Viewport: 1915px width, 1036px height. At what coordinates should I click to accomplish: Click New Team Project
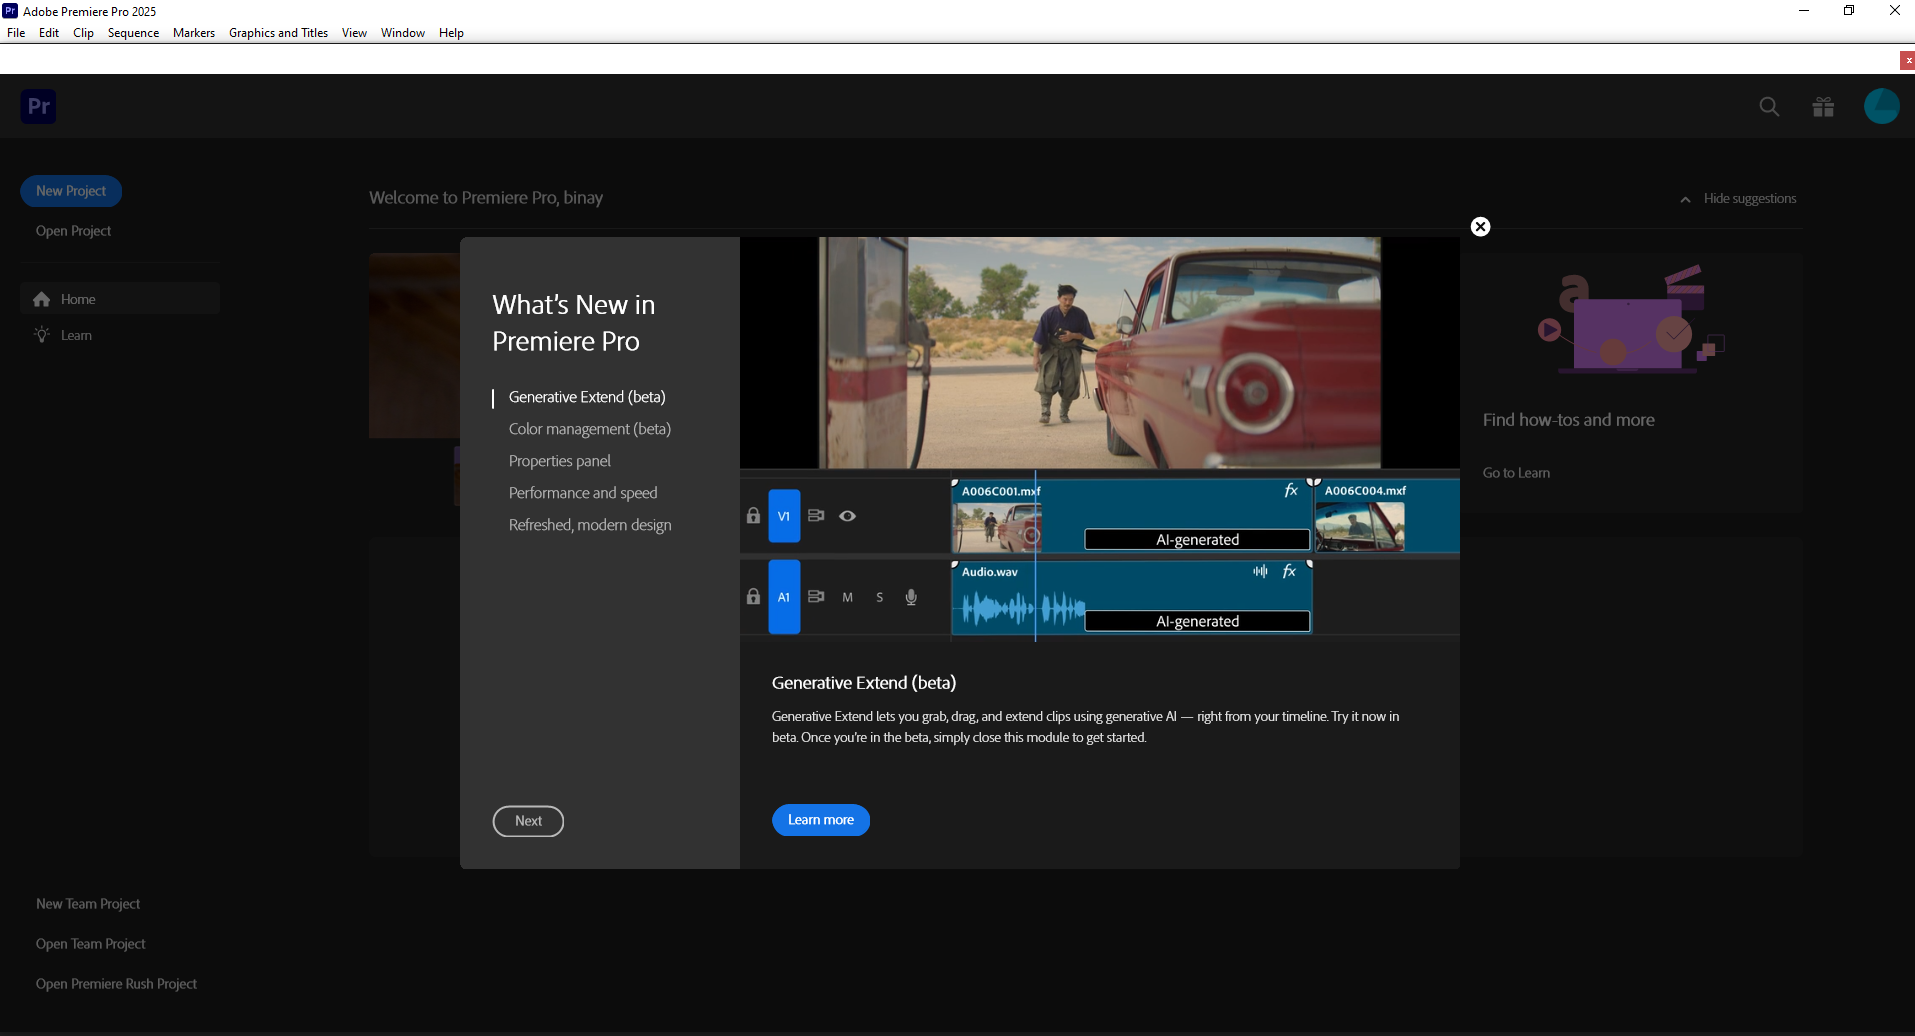tap(88, 904)
